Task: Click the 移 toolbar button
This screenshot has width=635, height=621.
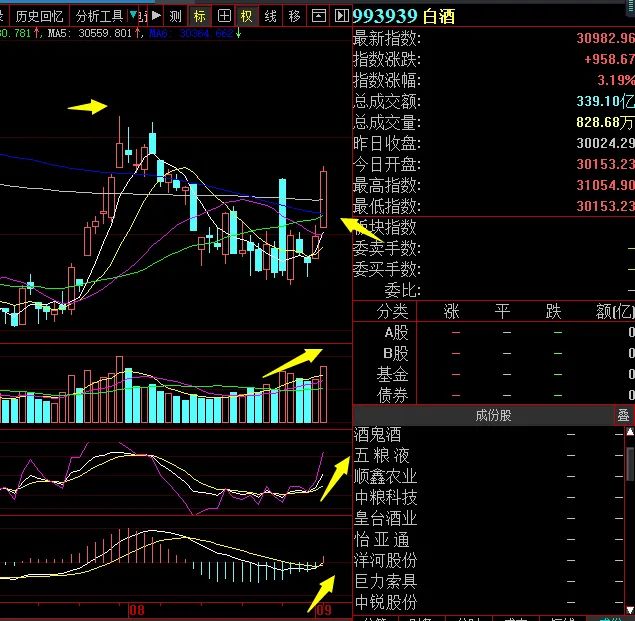Action: tap(294, 16)
